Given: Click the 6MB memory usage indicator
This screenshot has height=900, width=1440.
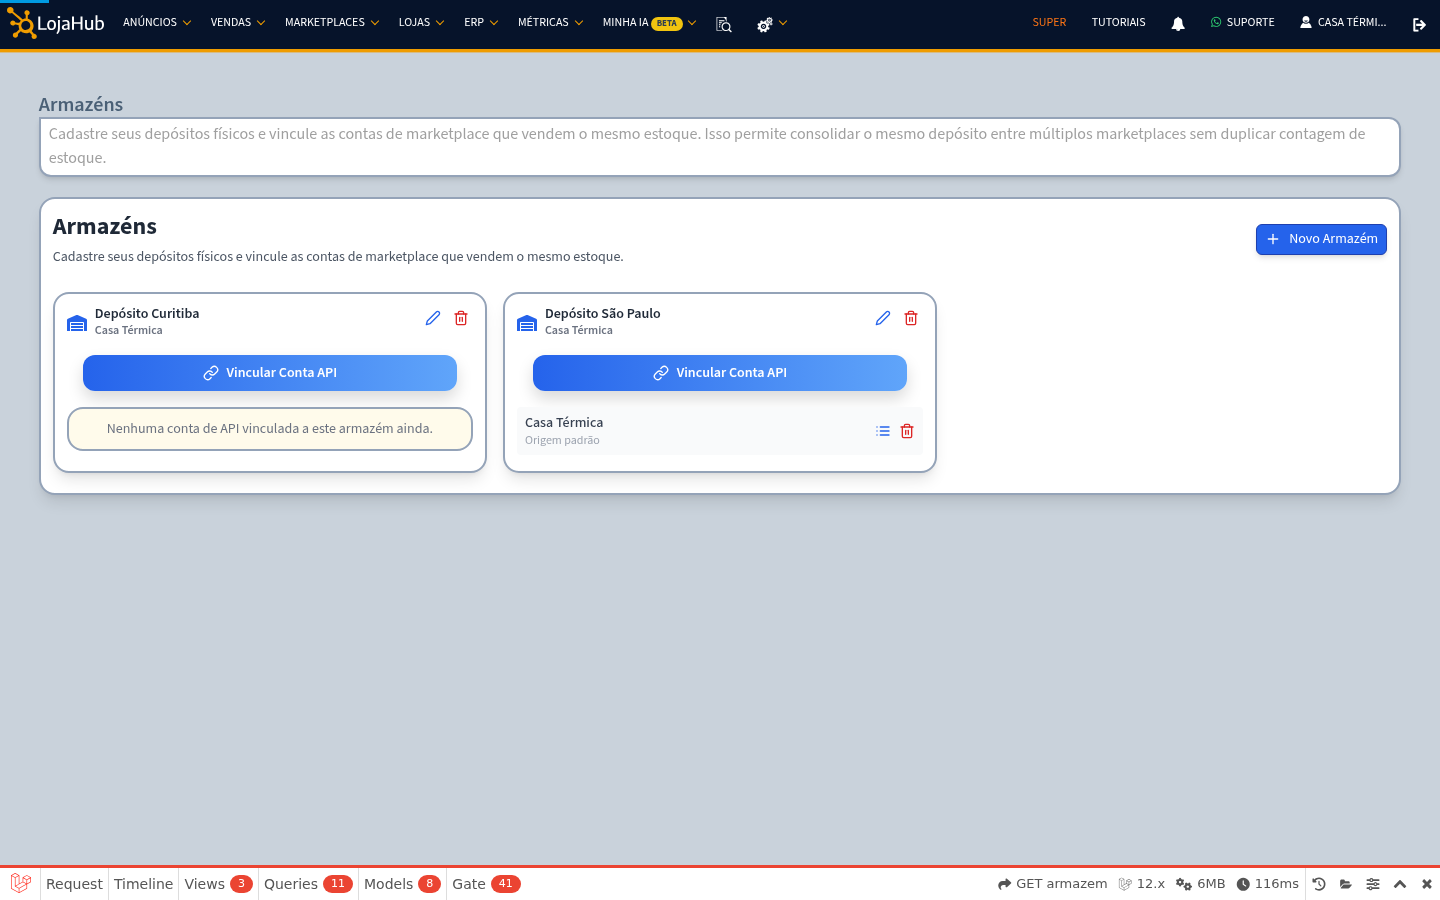Looking at the screenshot, I should click(x=1200, y=884).
